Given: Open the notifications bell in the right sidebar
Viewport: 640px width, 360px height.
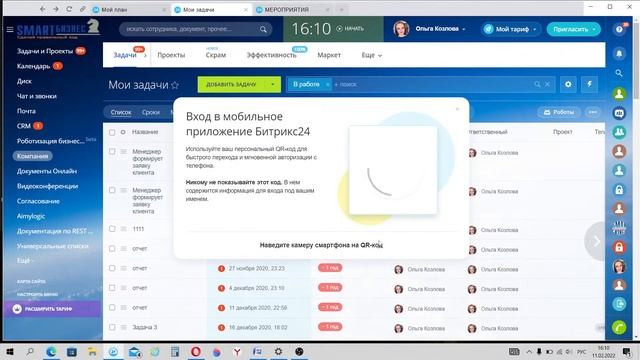Looking at the screenshot, I should point(619,53).
